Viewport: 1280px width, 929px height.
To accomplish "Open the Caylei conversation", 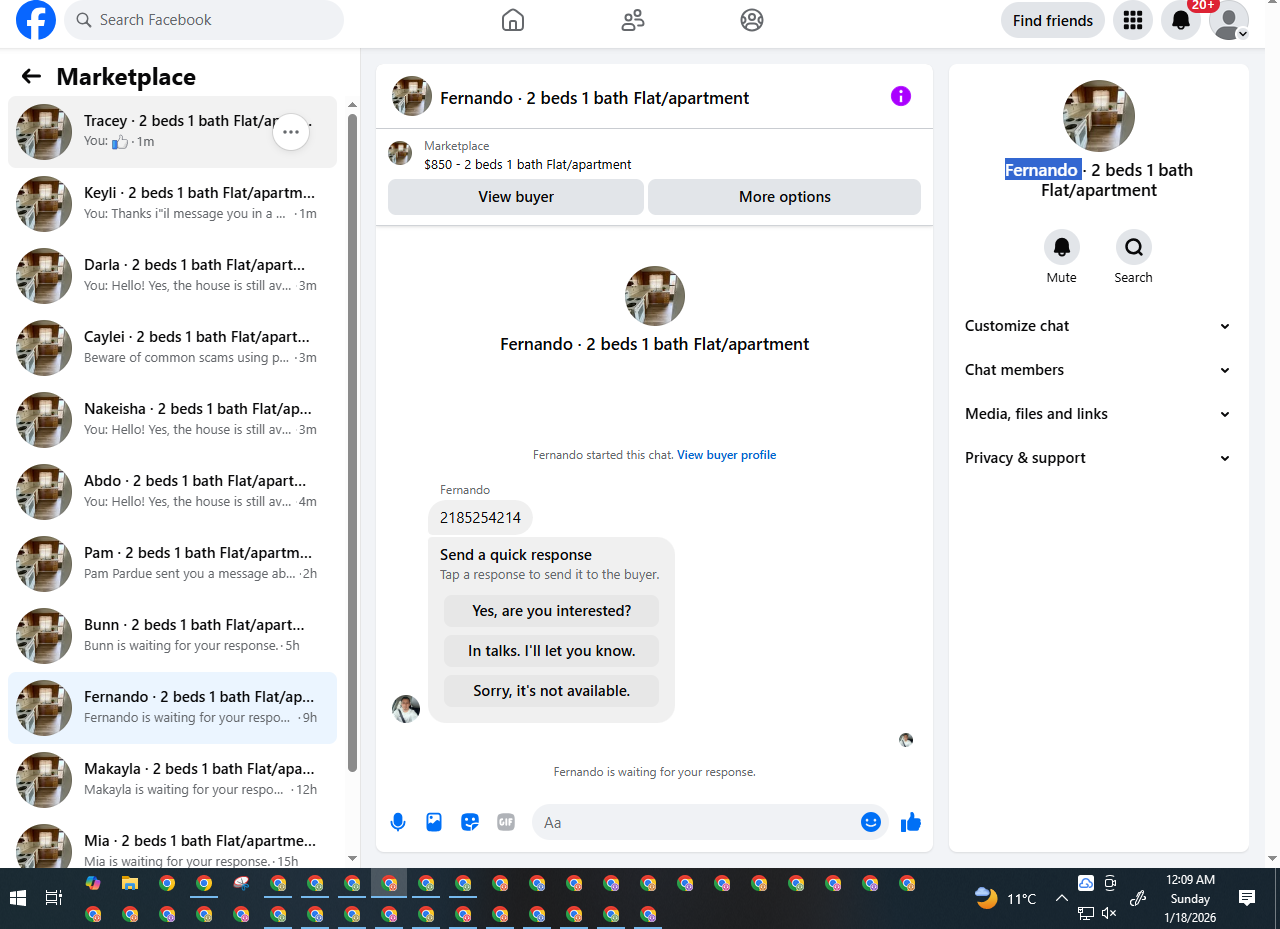I will click(172, 348).
